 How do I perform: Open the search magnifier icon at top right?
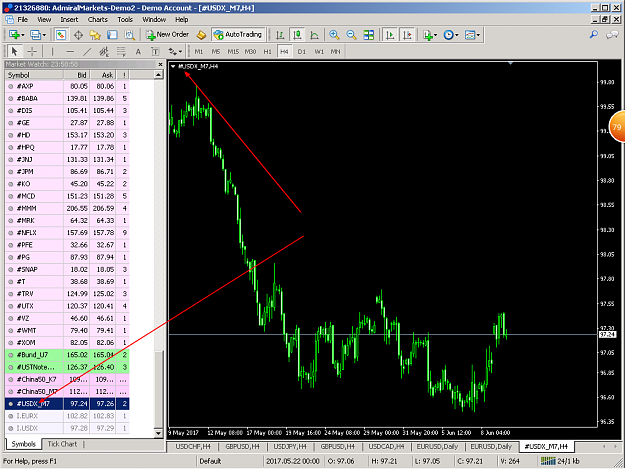point(594,35)
